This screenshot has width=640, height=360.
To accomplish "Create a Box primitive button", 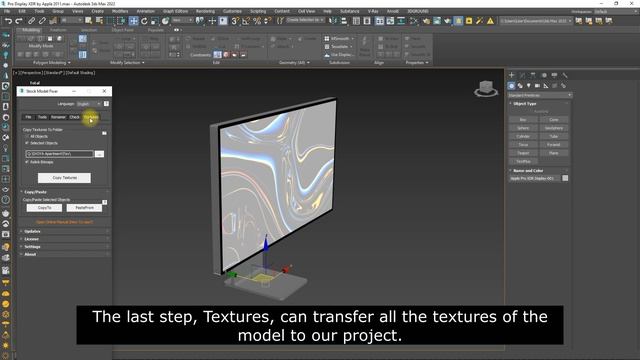I will 523,120.
